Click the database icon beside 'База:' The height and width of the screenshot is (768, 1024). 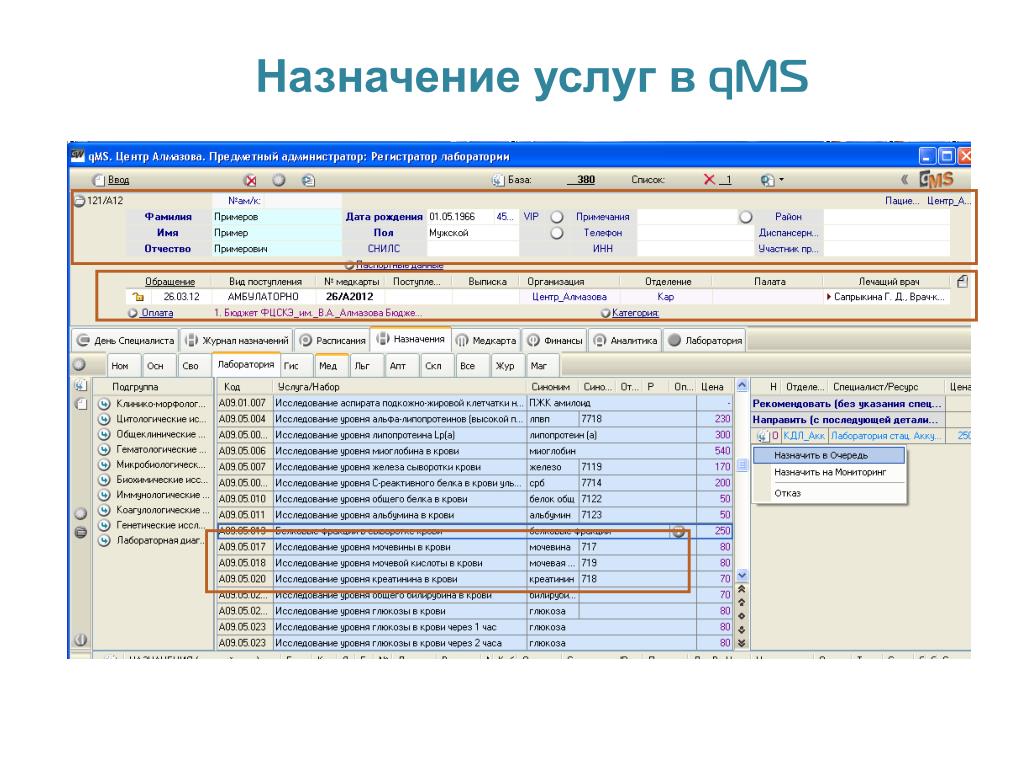(x=498, y=180)
